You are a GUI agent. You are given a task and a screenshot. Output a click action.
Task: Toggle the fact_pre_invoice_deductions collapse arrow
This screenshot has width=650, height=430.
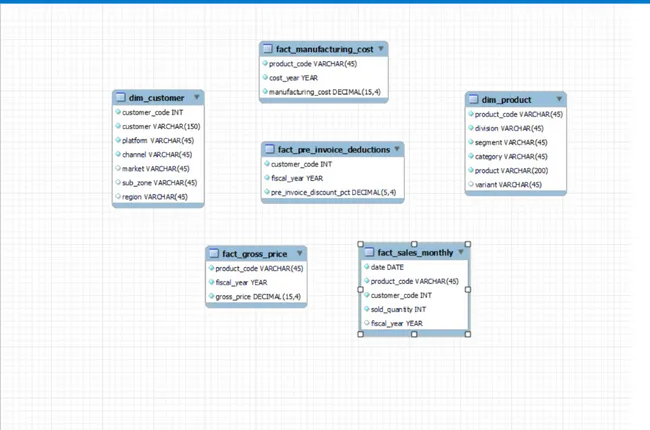(x=398, y=150)
